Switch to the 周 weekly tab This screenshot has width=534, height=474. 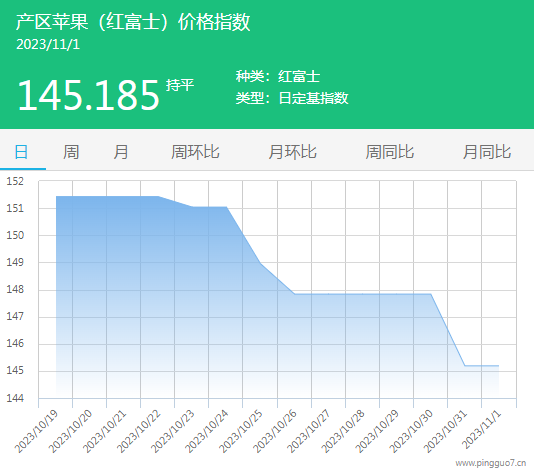coord(71,152)
